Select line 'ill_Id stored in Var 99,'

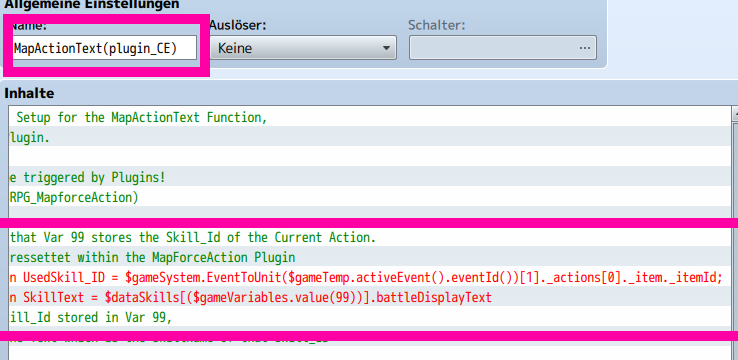pyautogui.click(x=370, y=317)
